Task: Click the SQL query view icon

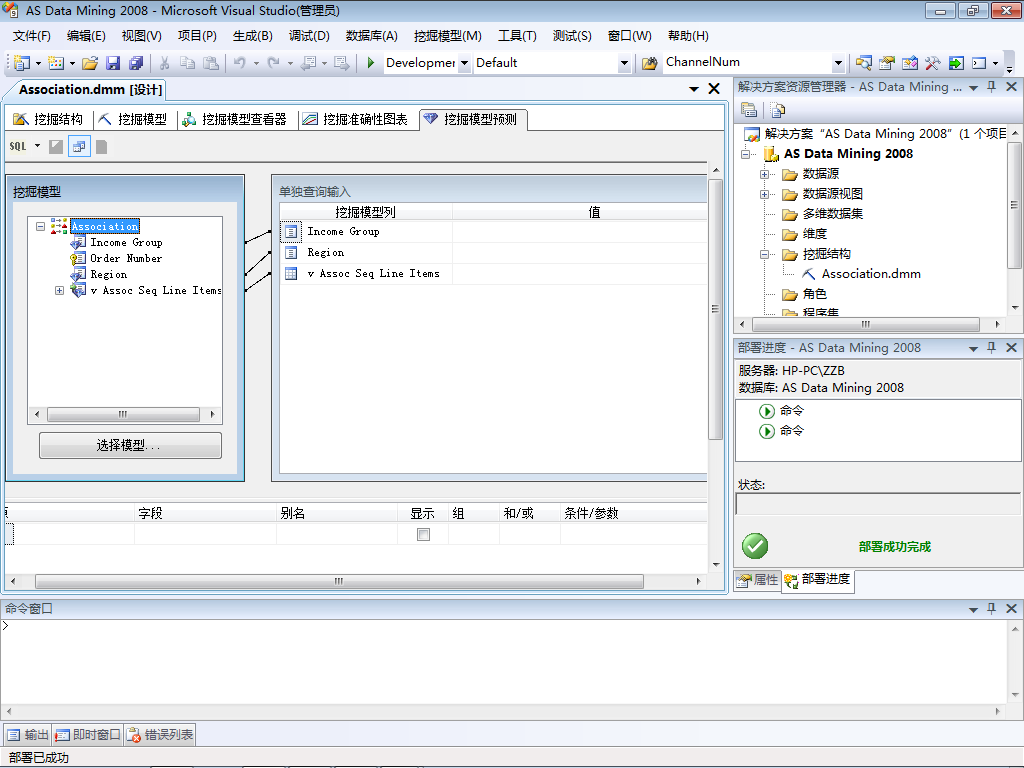Action: [x=18, y=146]
